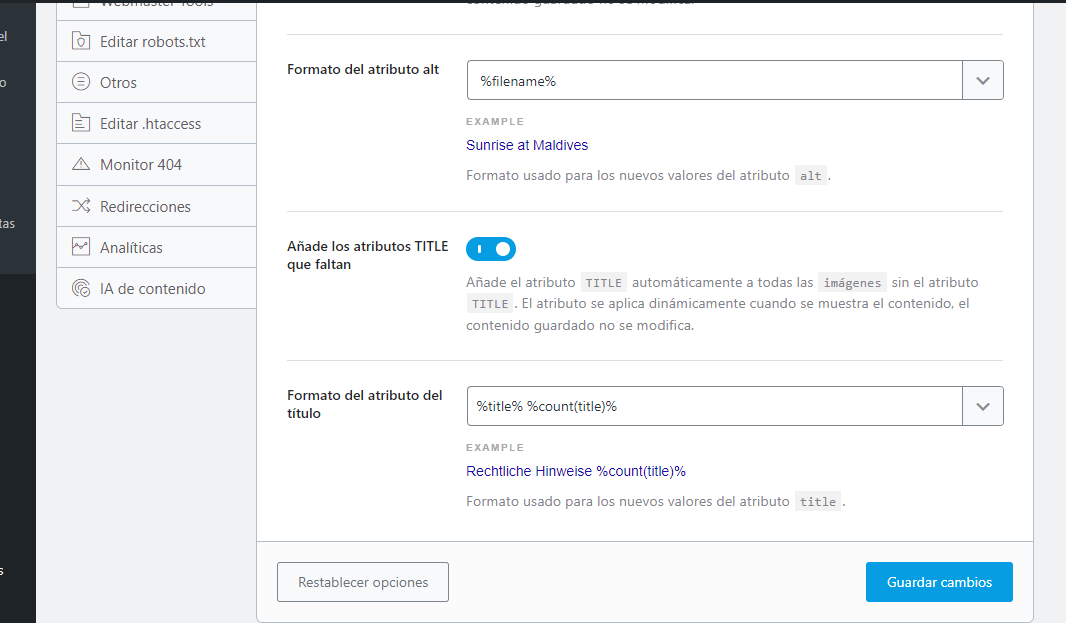Screen dimensions: 1066x623
Task: Click the Editar robots.txt file icon
Action: [x=81, y=41]
